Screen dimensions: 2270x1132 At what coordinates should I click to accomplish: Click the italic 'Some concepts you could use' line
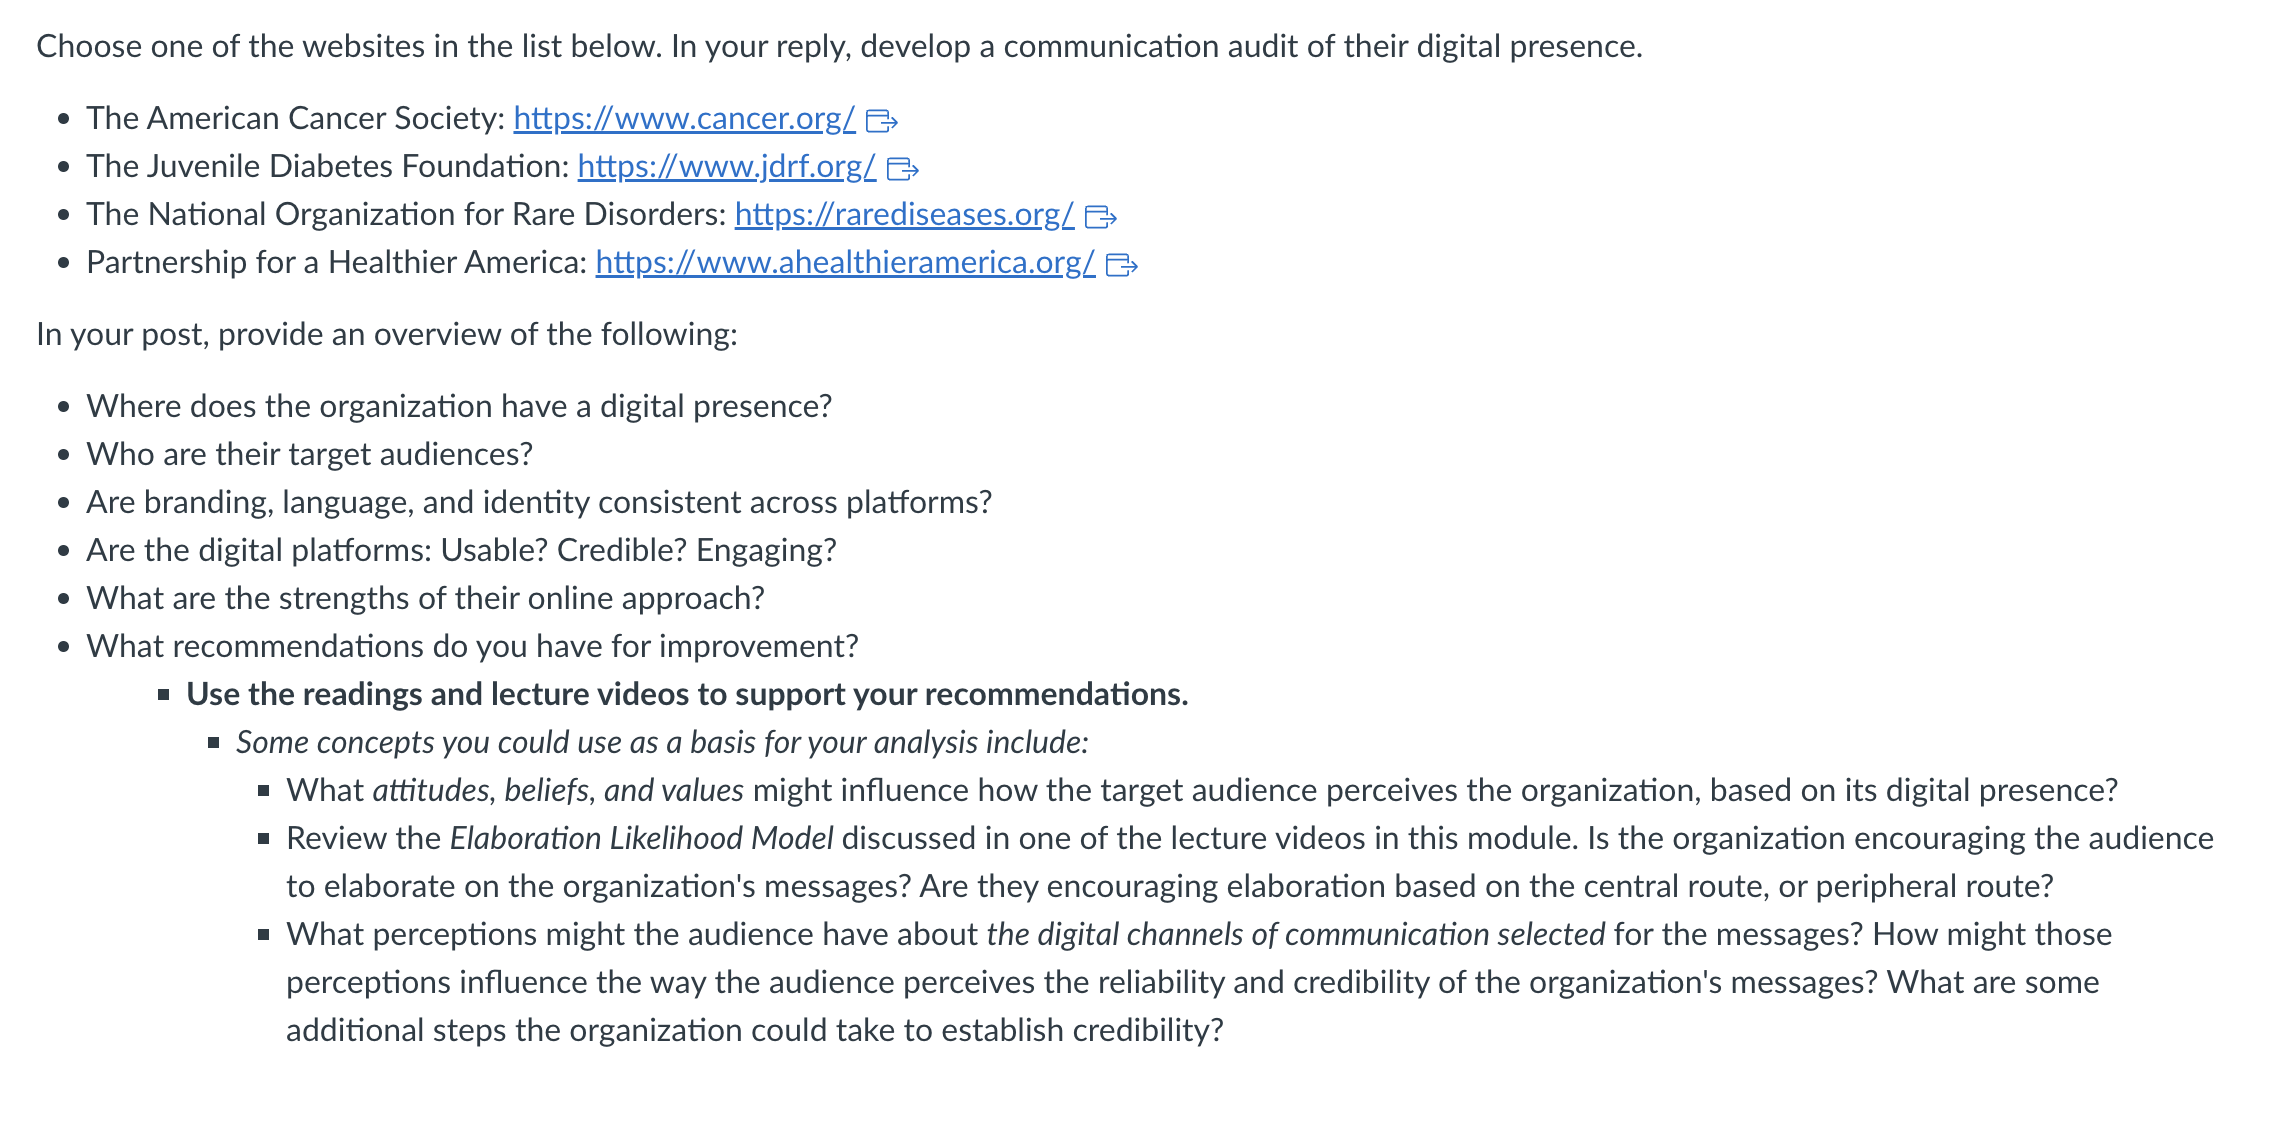click(x=662, y=743)
